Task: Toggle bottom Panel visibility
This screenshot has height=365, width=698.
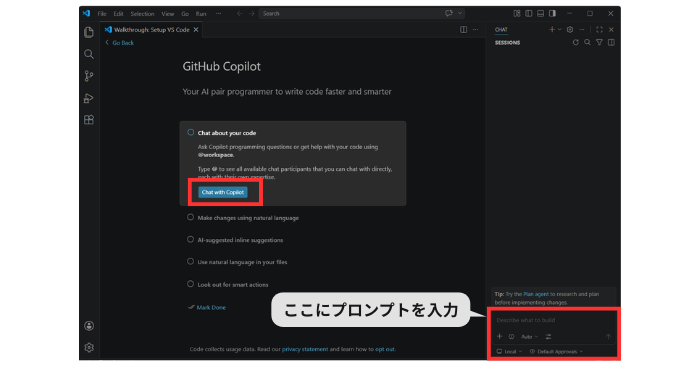Action: [x=540, y=13]
